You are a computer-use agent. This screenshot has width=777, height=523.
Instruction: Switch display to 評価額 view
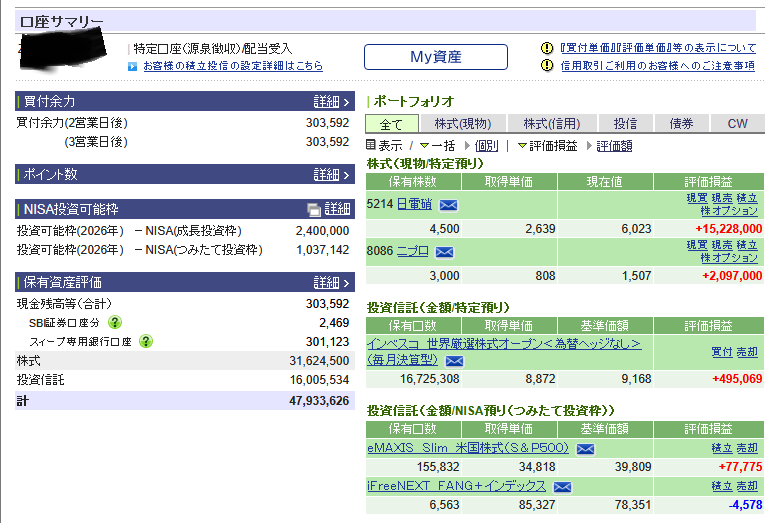click(x=614, y=146)
